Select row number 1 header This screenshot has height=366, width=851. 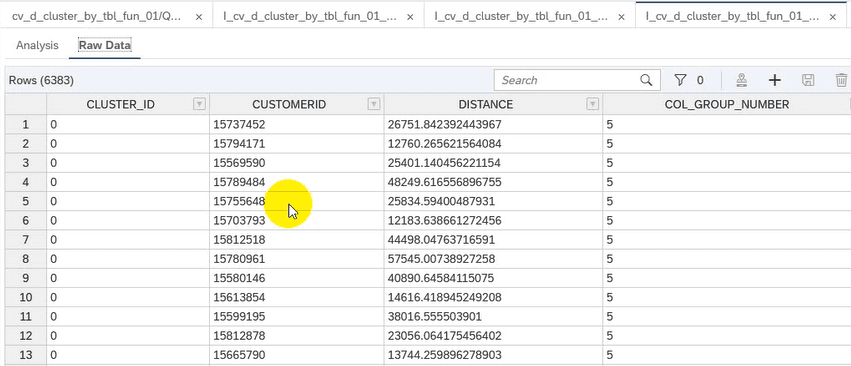pyautogui.click(x=26, y=125)
